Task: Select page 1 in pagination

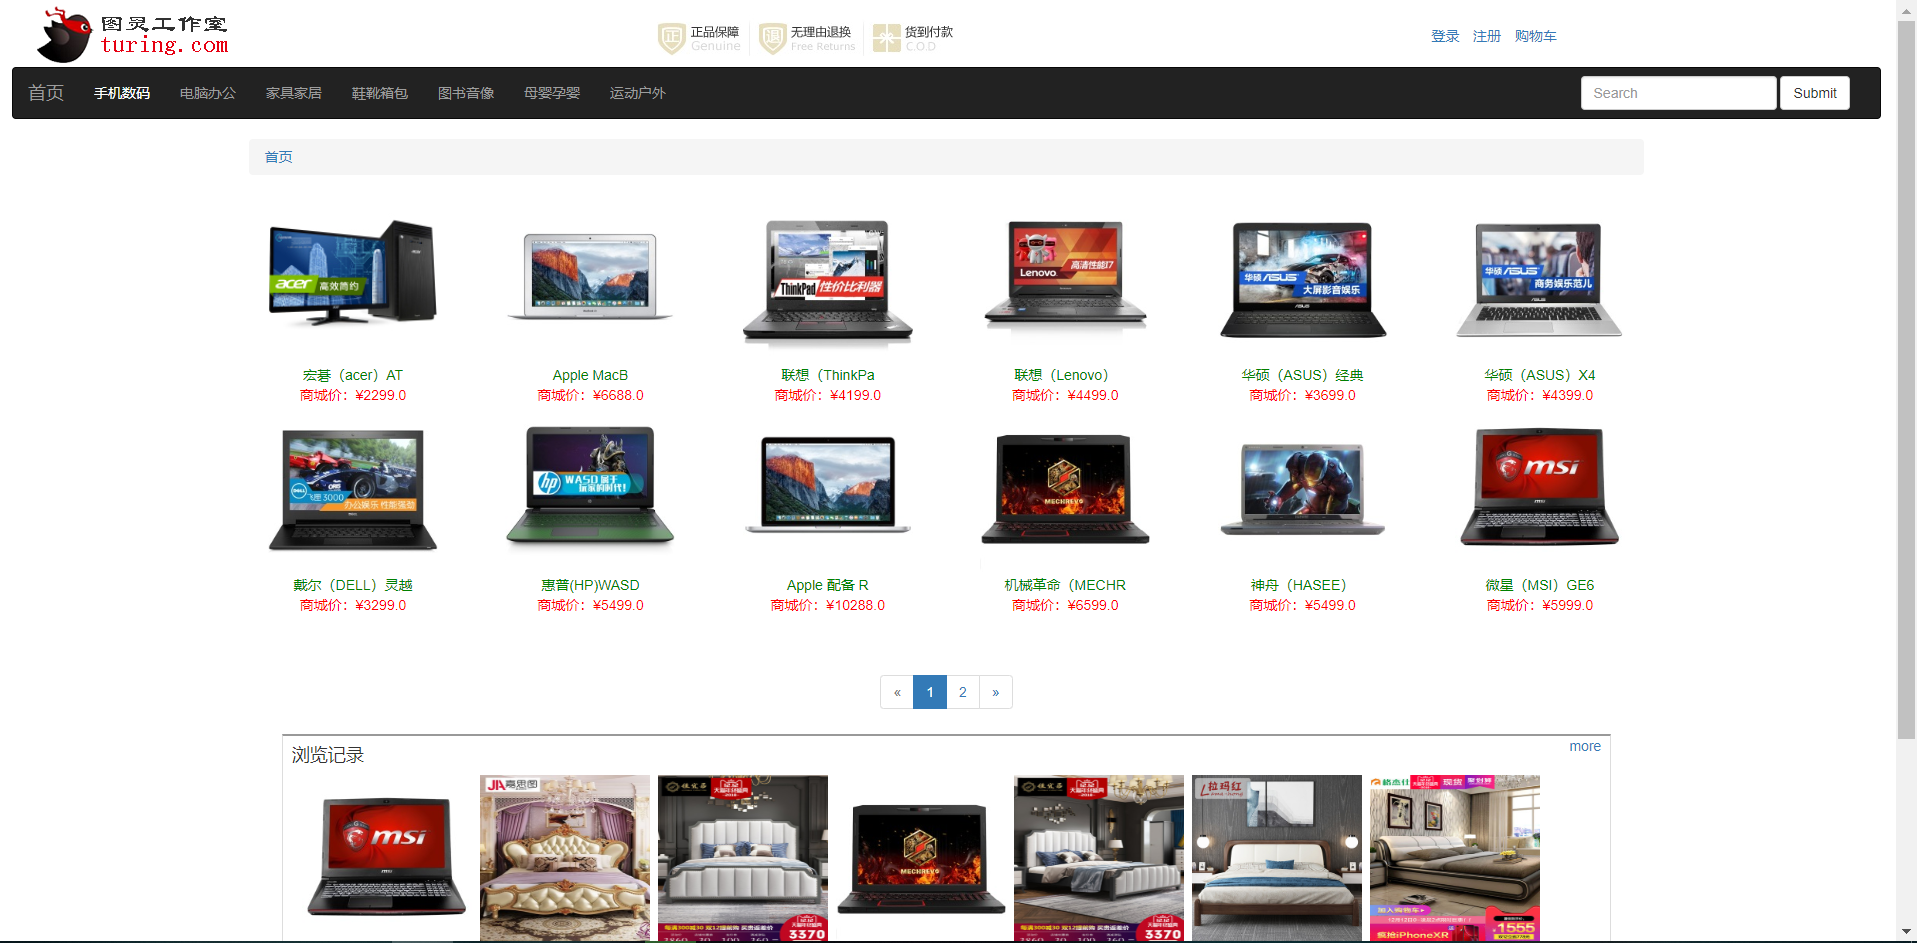Action: tap(930, 692)
